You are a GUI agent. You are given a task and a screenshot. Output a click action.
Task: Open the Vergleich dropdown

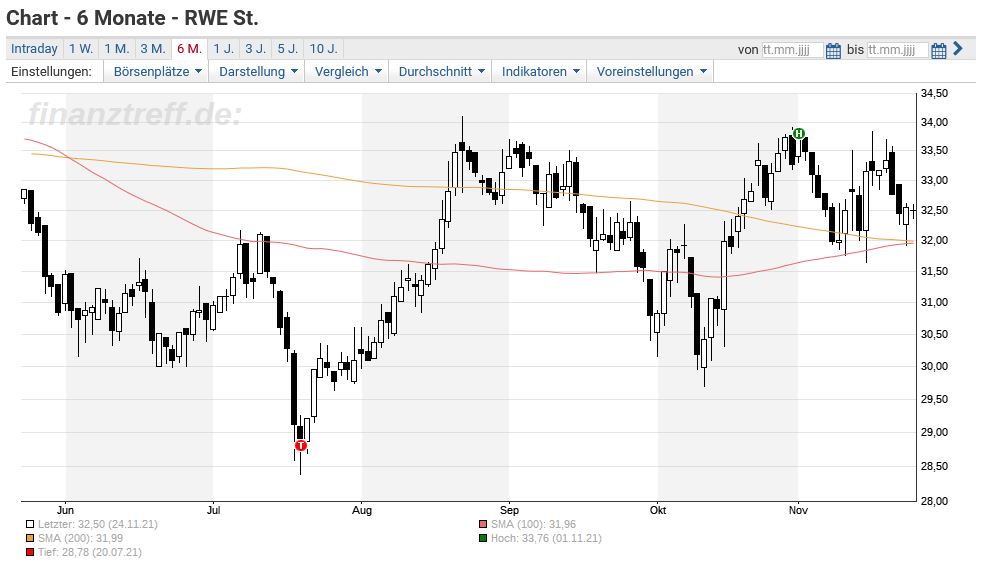[347, 71]
